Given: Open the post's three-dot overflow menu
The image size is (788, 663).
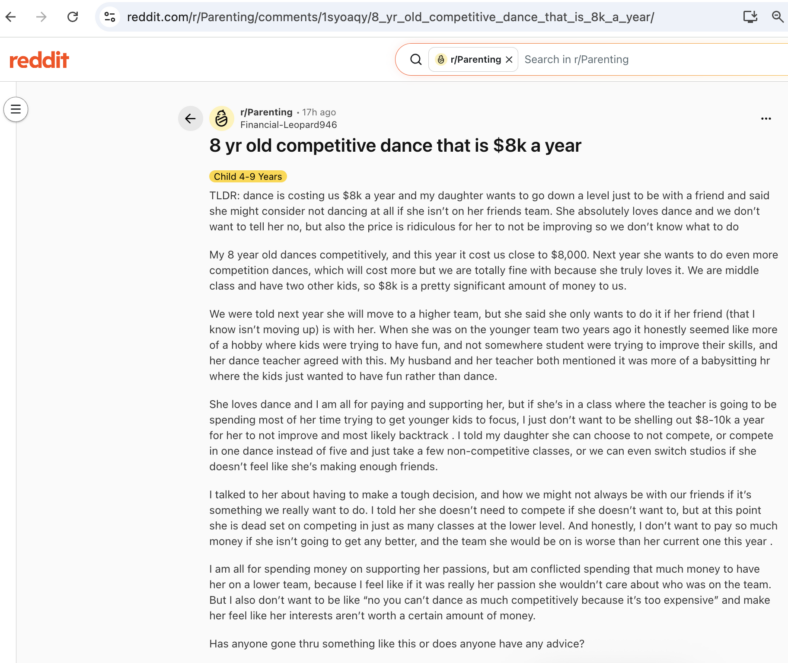Looking at the screenshot, I should [766, 119].
